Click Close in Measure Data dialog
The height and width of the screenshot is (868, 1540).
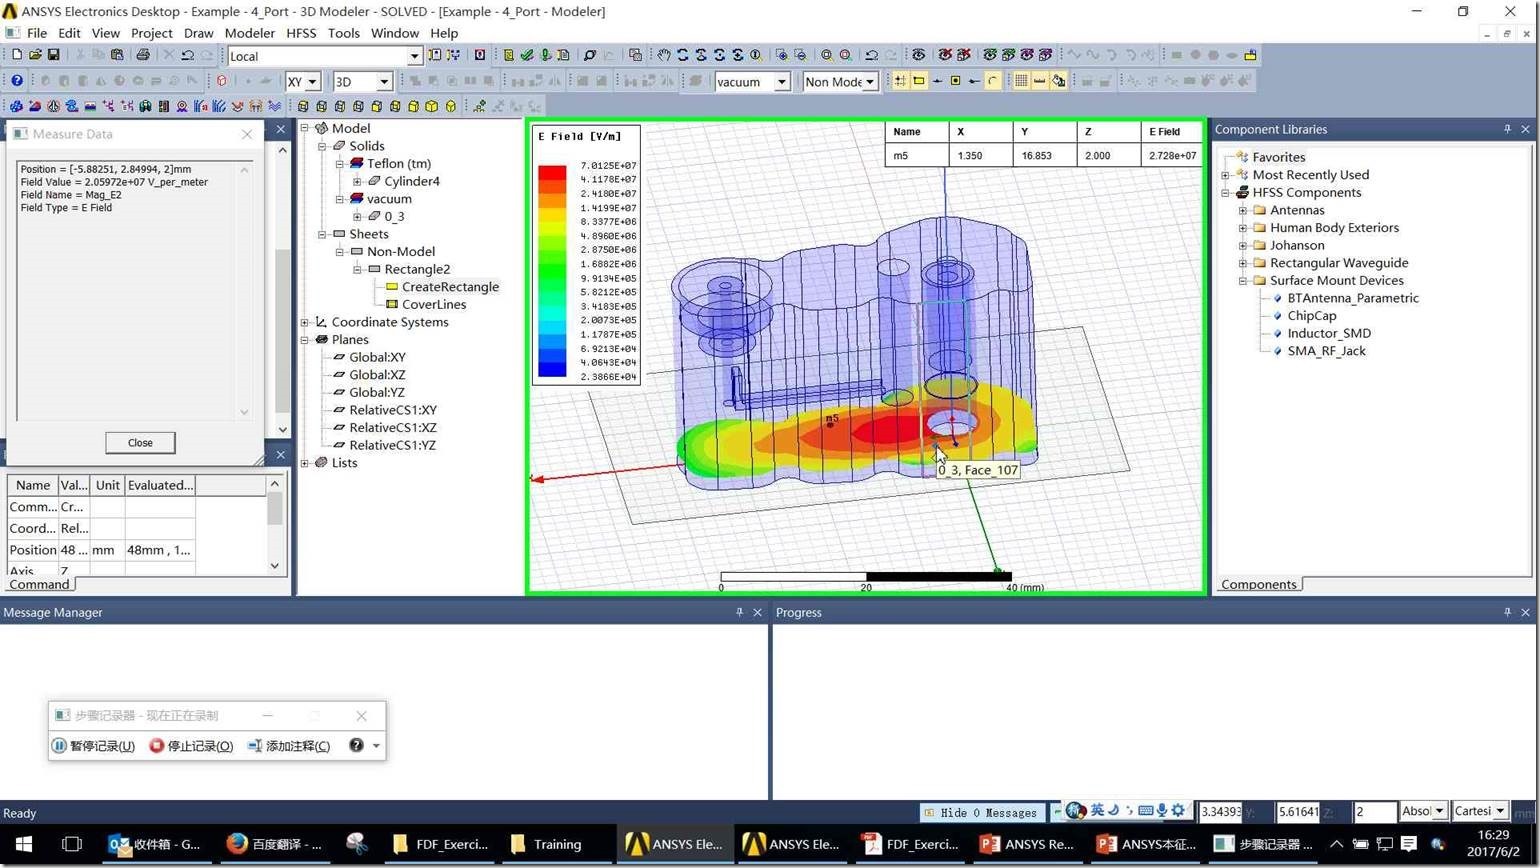click(140, 442)
